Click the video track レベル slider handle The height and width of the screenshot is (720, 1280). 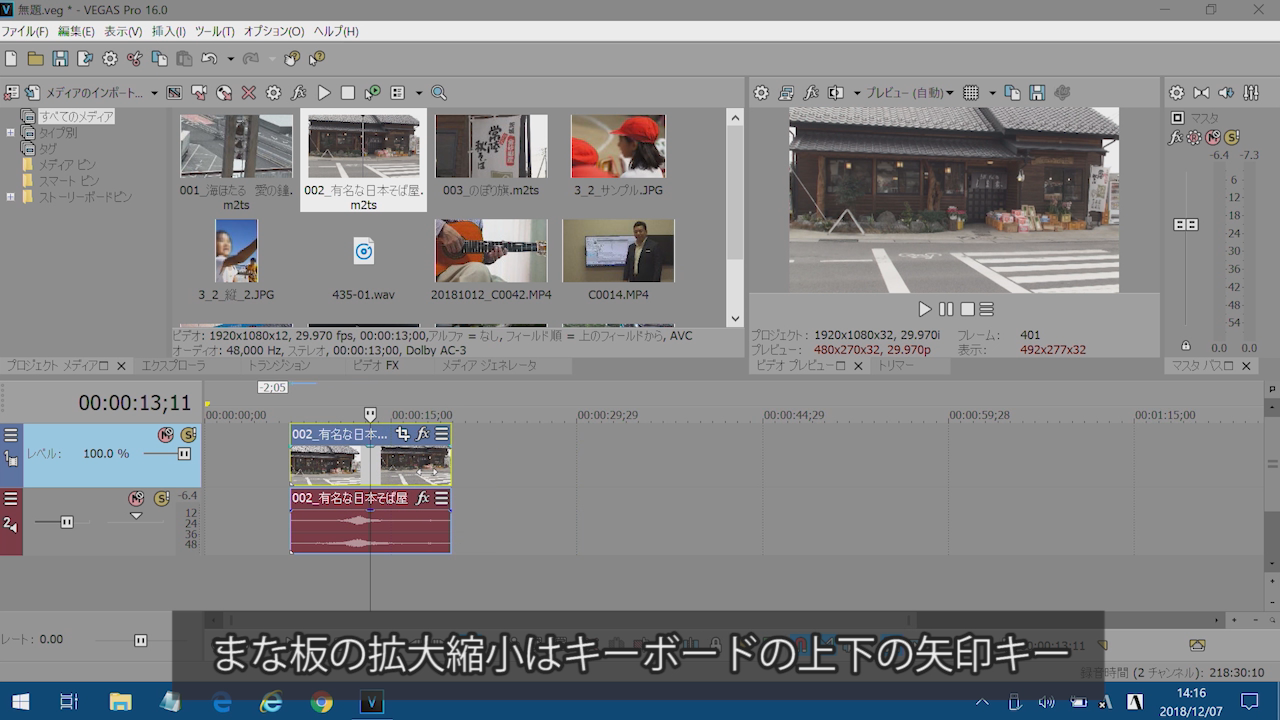184,454
